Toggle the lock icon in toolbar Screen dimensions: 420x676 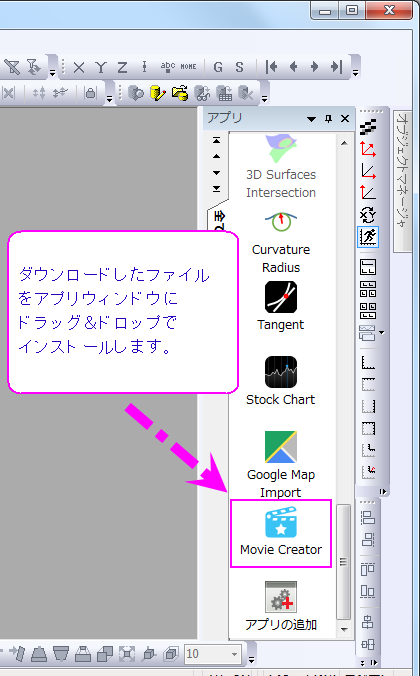90,93
